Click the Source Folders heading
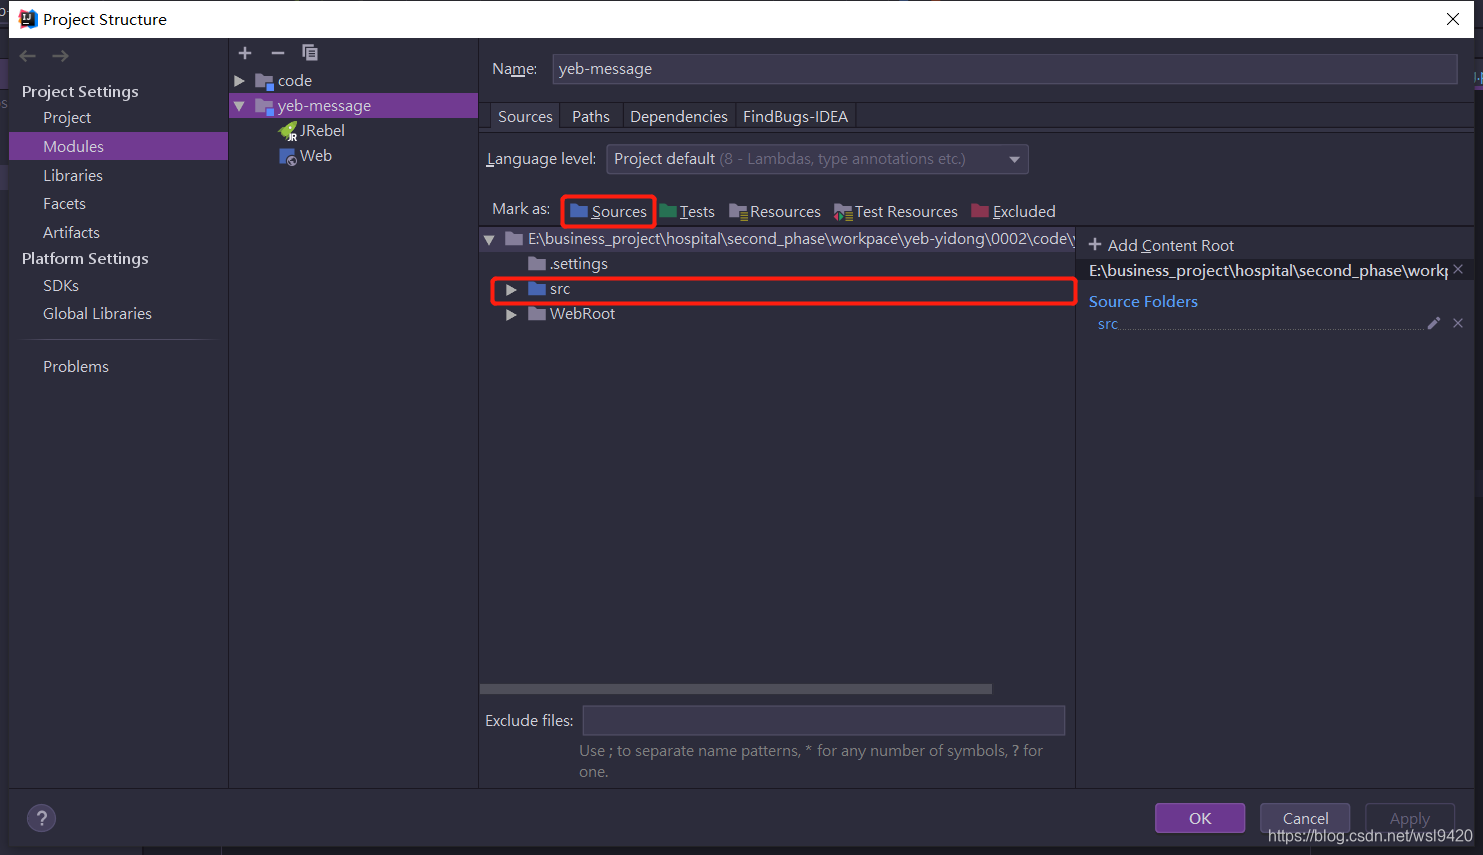Viewport: 1483px width, 855px height. pos(1143,302)
